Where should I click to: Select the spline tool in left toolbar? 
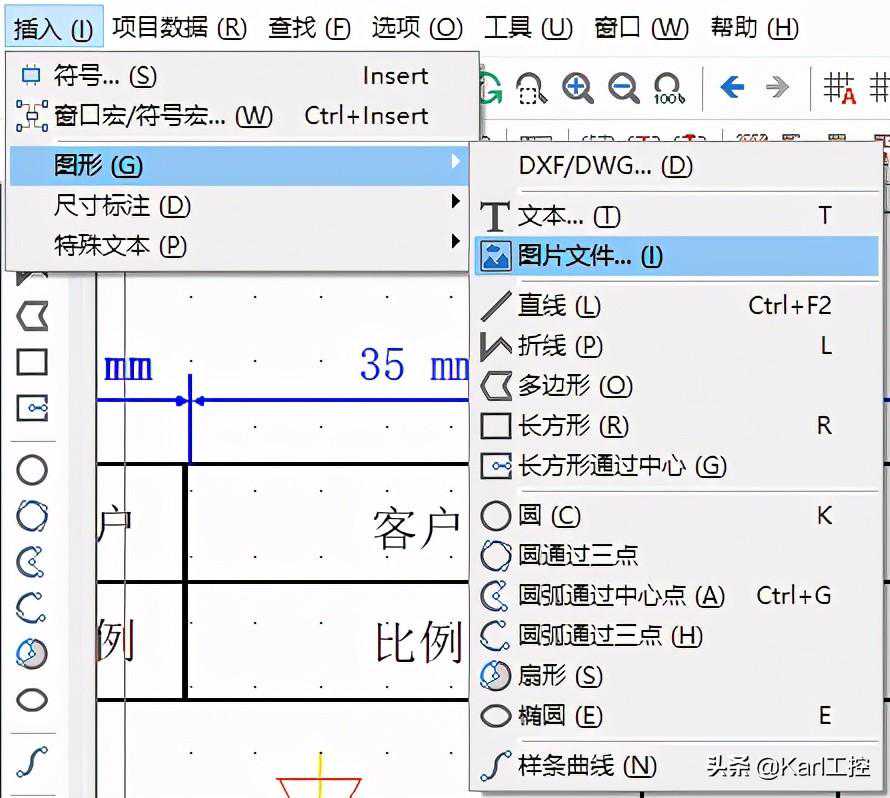click(x=32, y=762)
